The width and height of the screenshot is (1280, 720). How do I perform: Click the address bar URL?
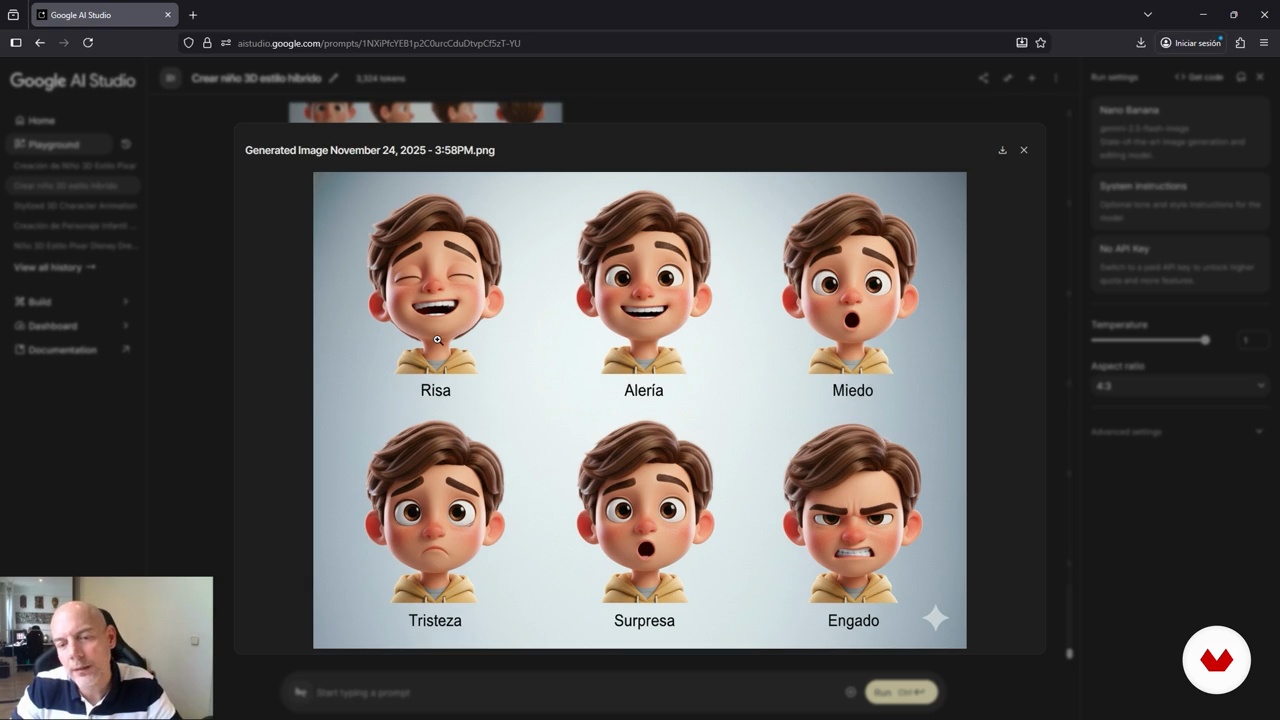click(x=379, y=43)
